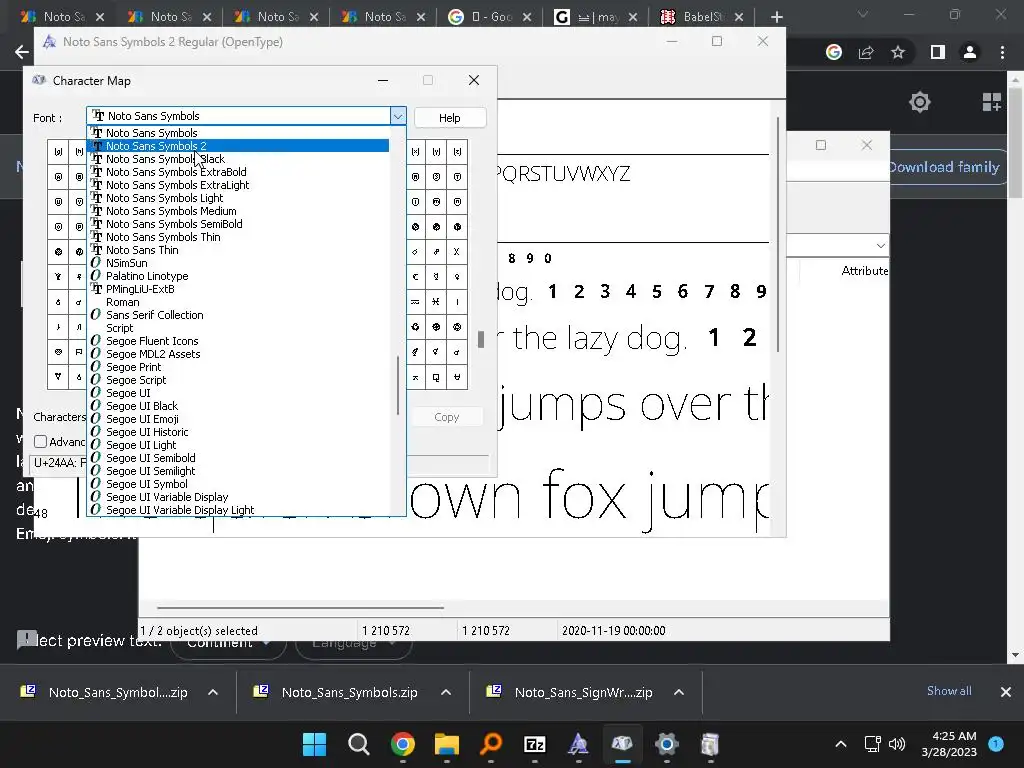Viewport: 1024px width, 768px height.
Task: Pick Segoe UI Black font
Action: click(x=238, y=406)
